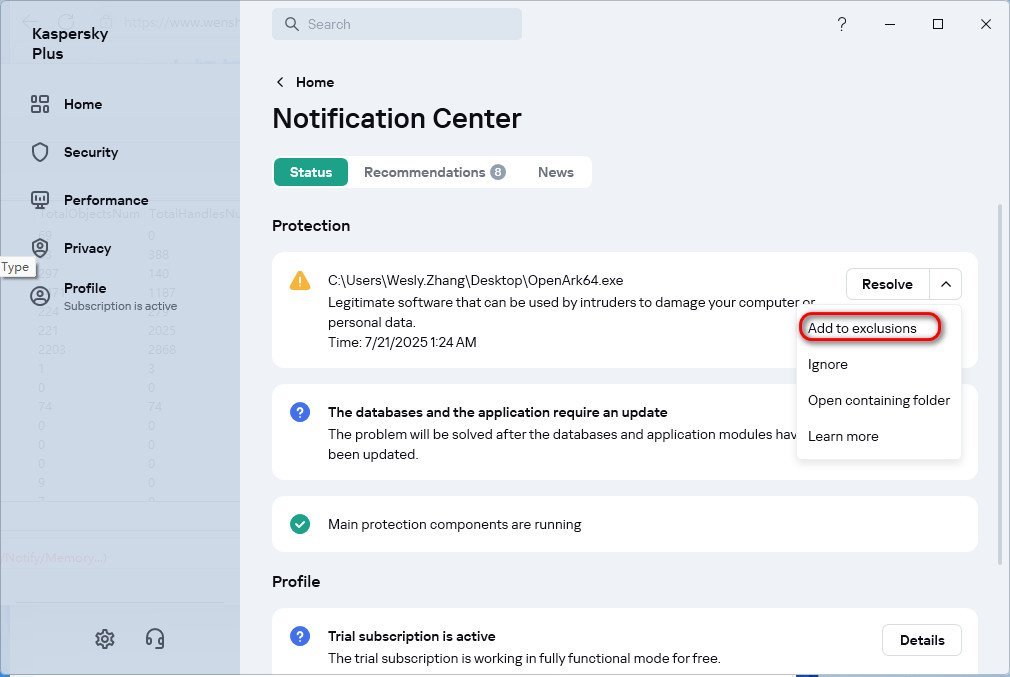The height and width of the screenshot is (677, 1010).
Task: Switch to the Status tab
Action: (x=310, y=172)
